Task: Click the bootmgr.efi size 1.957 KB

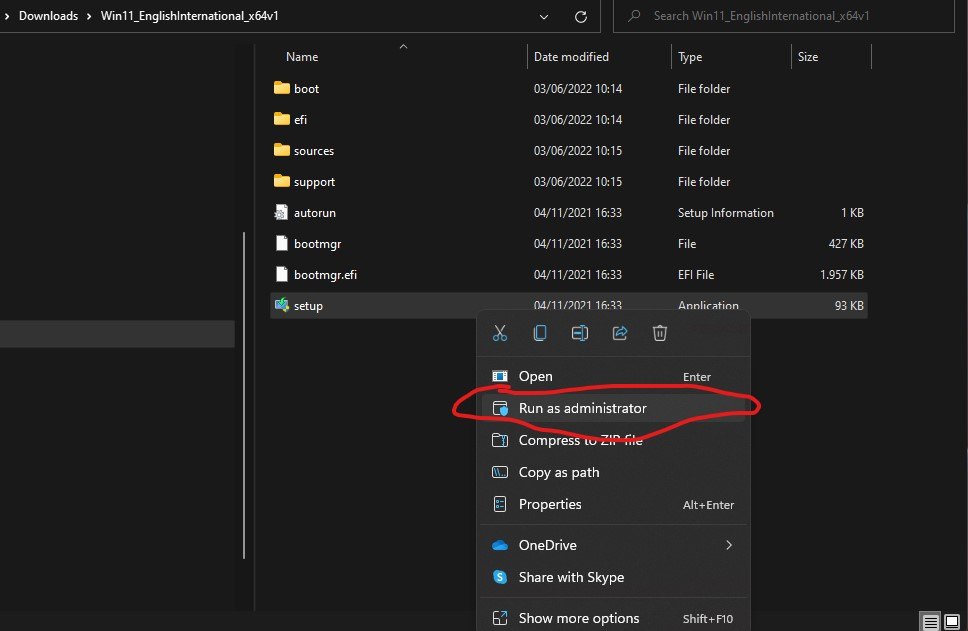Action: click(841, 275)
